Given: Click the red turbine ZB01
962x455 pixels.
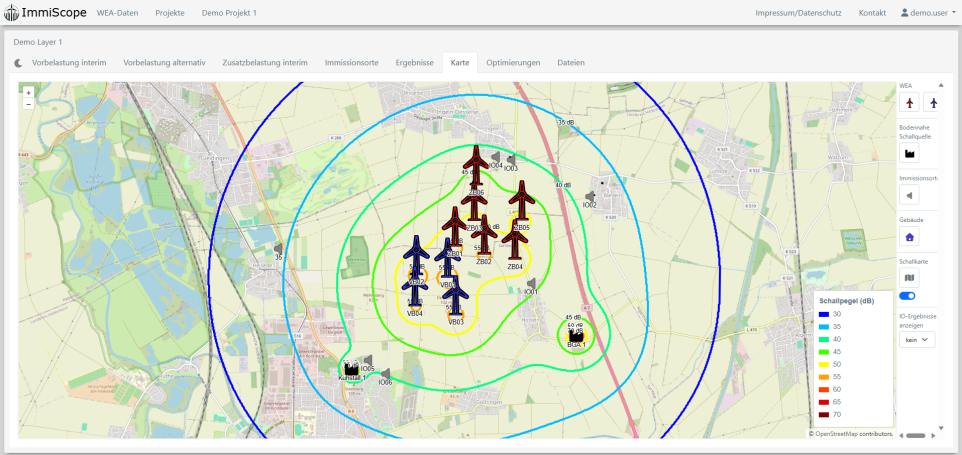Looking at the screenshot, I should tap(455, 227).
